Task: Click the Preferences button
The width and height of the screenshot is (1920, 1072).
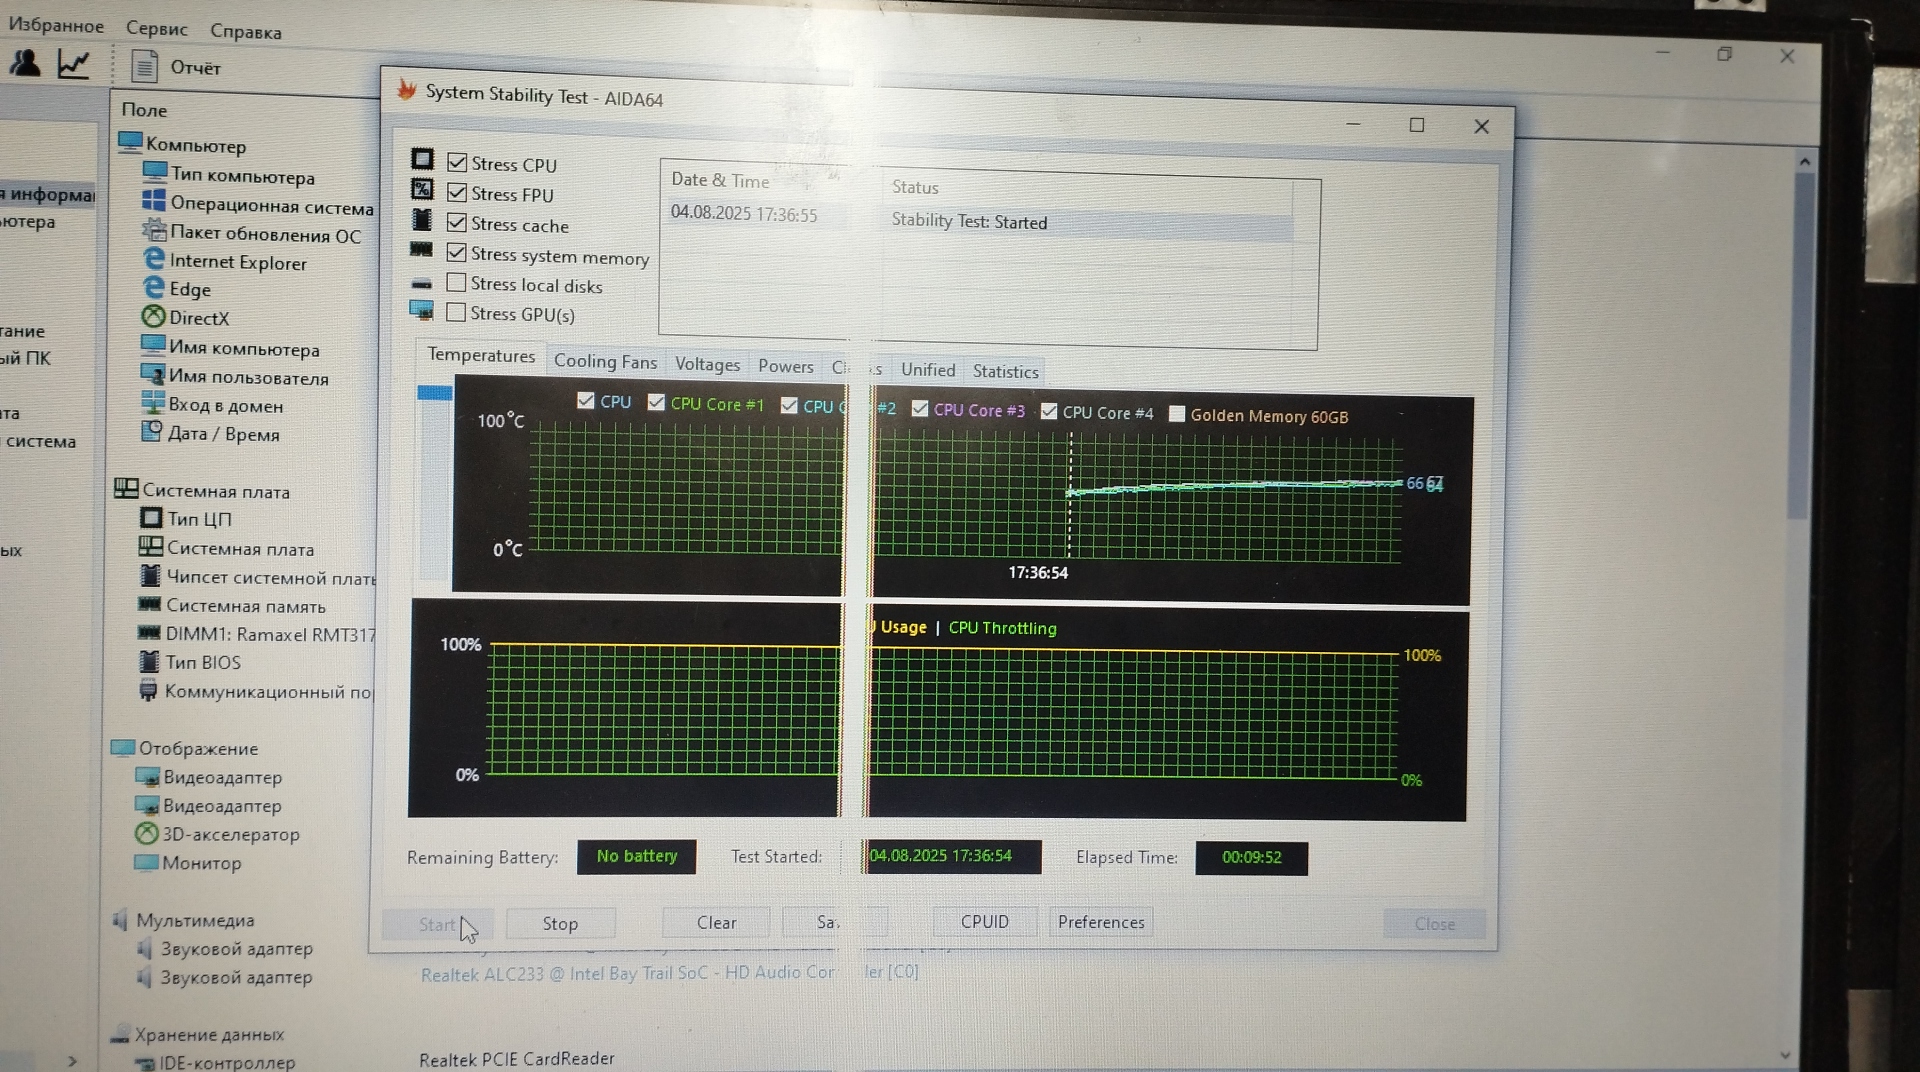Action: pos(1100,922)
